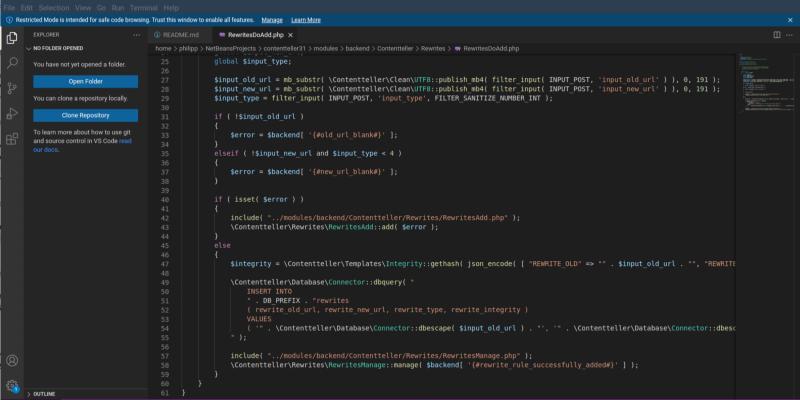This screenshot has width=800, height=400.
Task: Open the Run and Debug view
Action: click(12, 113)
